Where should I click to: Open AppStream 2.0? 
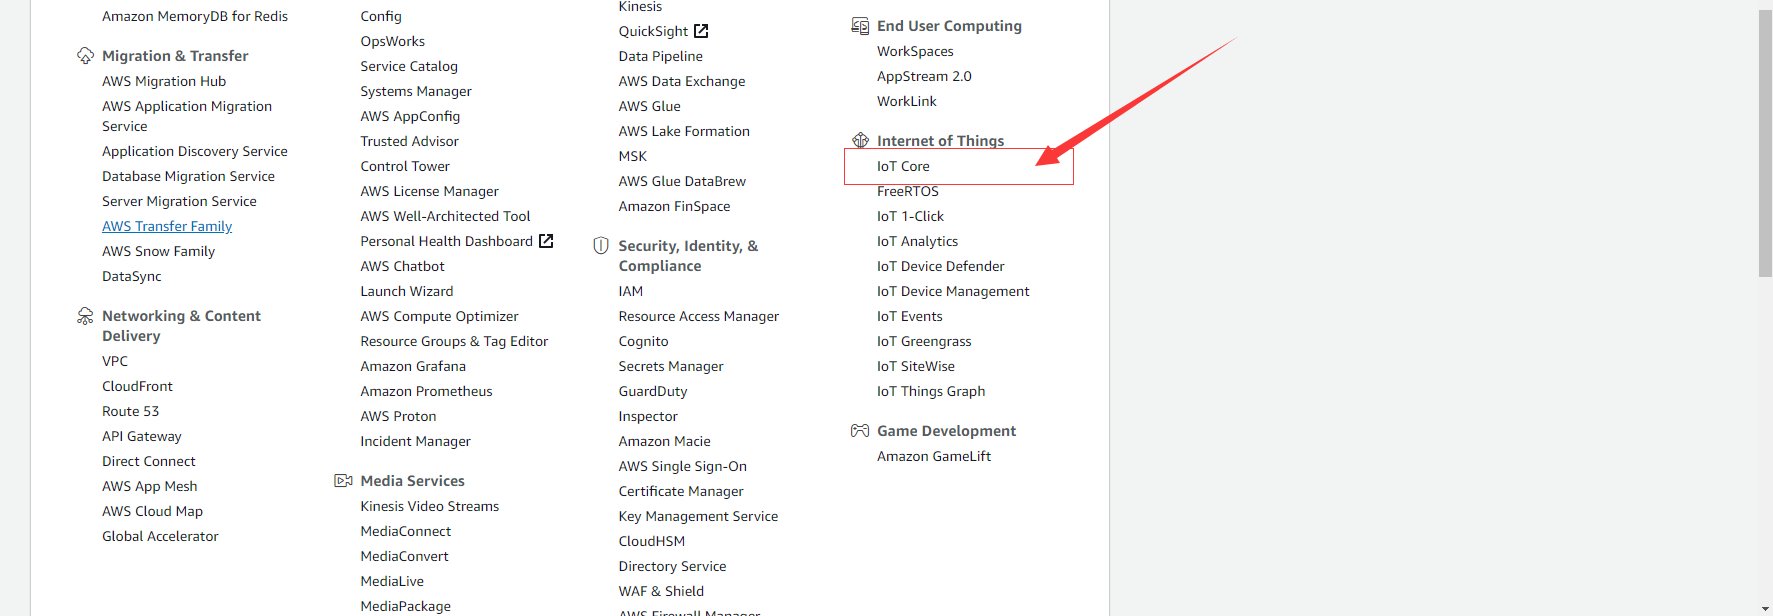pyautogui.click(x=924, y=76)
